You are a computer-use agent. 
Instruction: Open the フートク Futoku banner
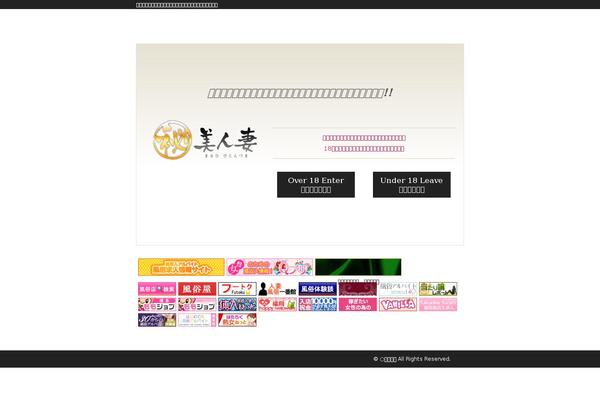click(237, 289)
